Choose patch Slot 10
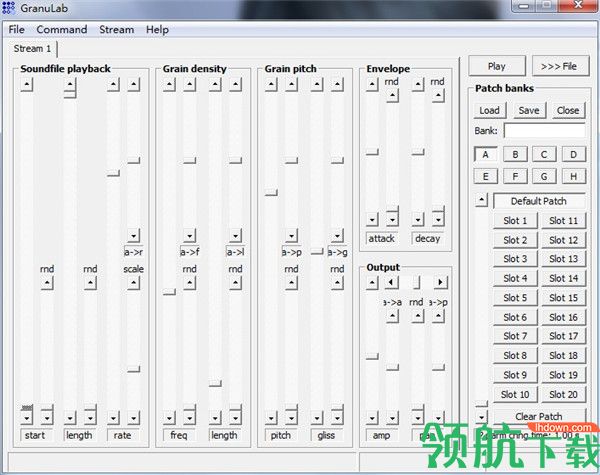This screenshot has height=475, width=600. tap(515, 394)
